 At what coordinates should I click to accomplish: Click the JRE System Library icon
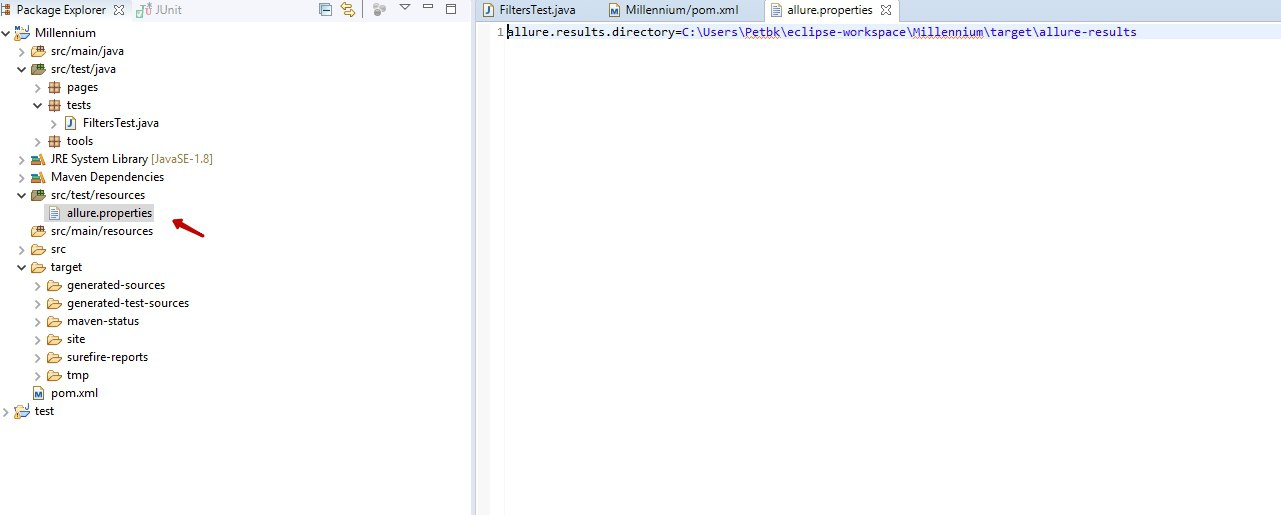(x=38, y=159)
